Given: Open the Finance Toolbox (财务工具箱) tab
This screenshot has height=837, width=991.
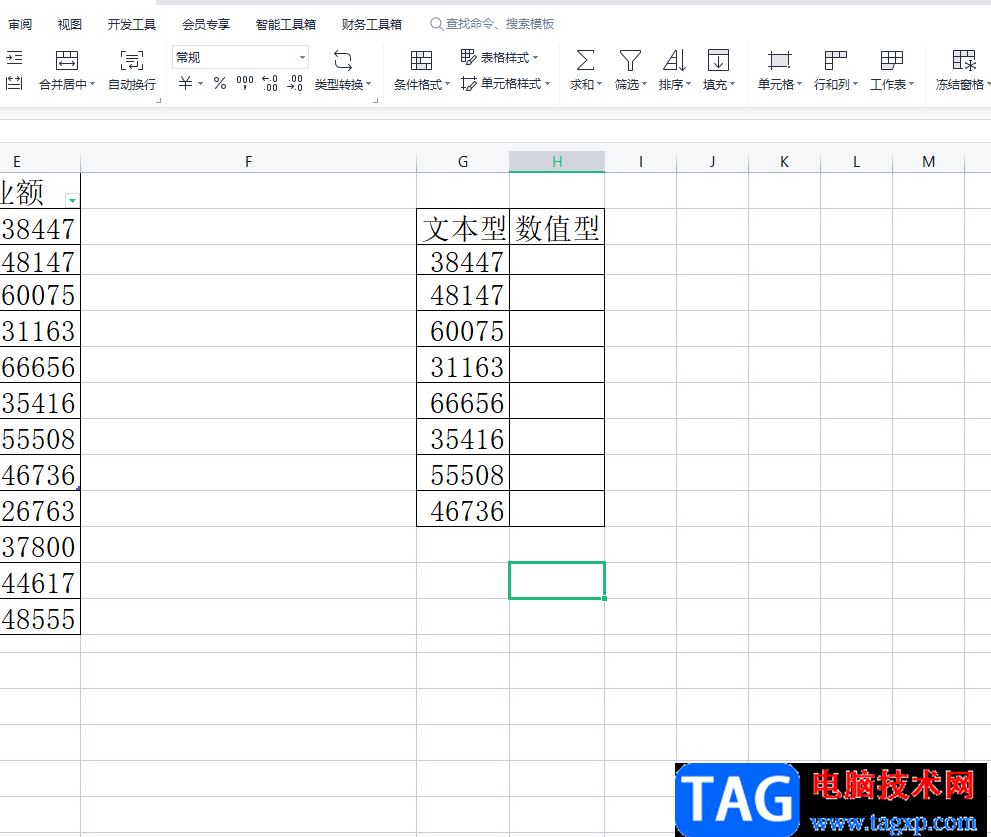Looking at the screenshot, I should 372,24.
